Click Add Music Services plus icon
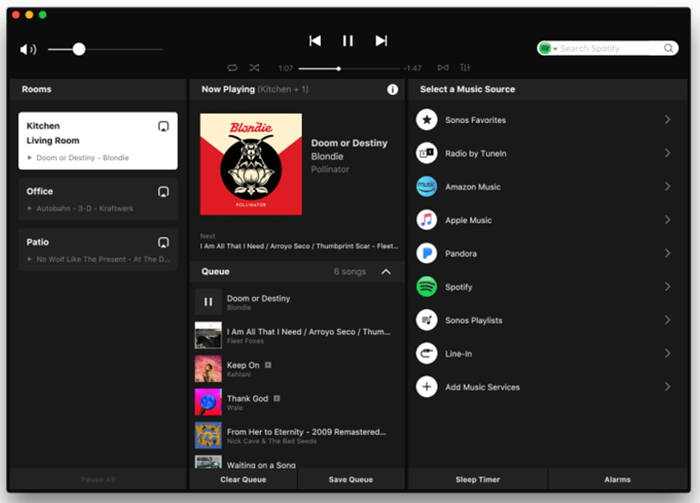 pos(427,387)
